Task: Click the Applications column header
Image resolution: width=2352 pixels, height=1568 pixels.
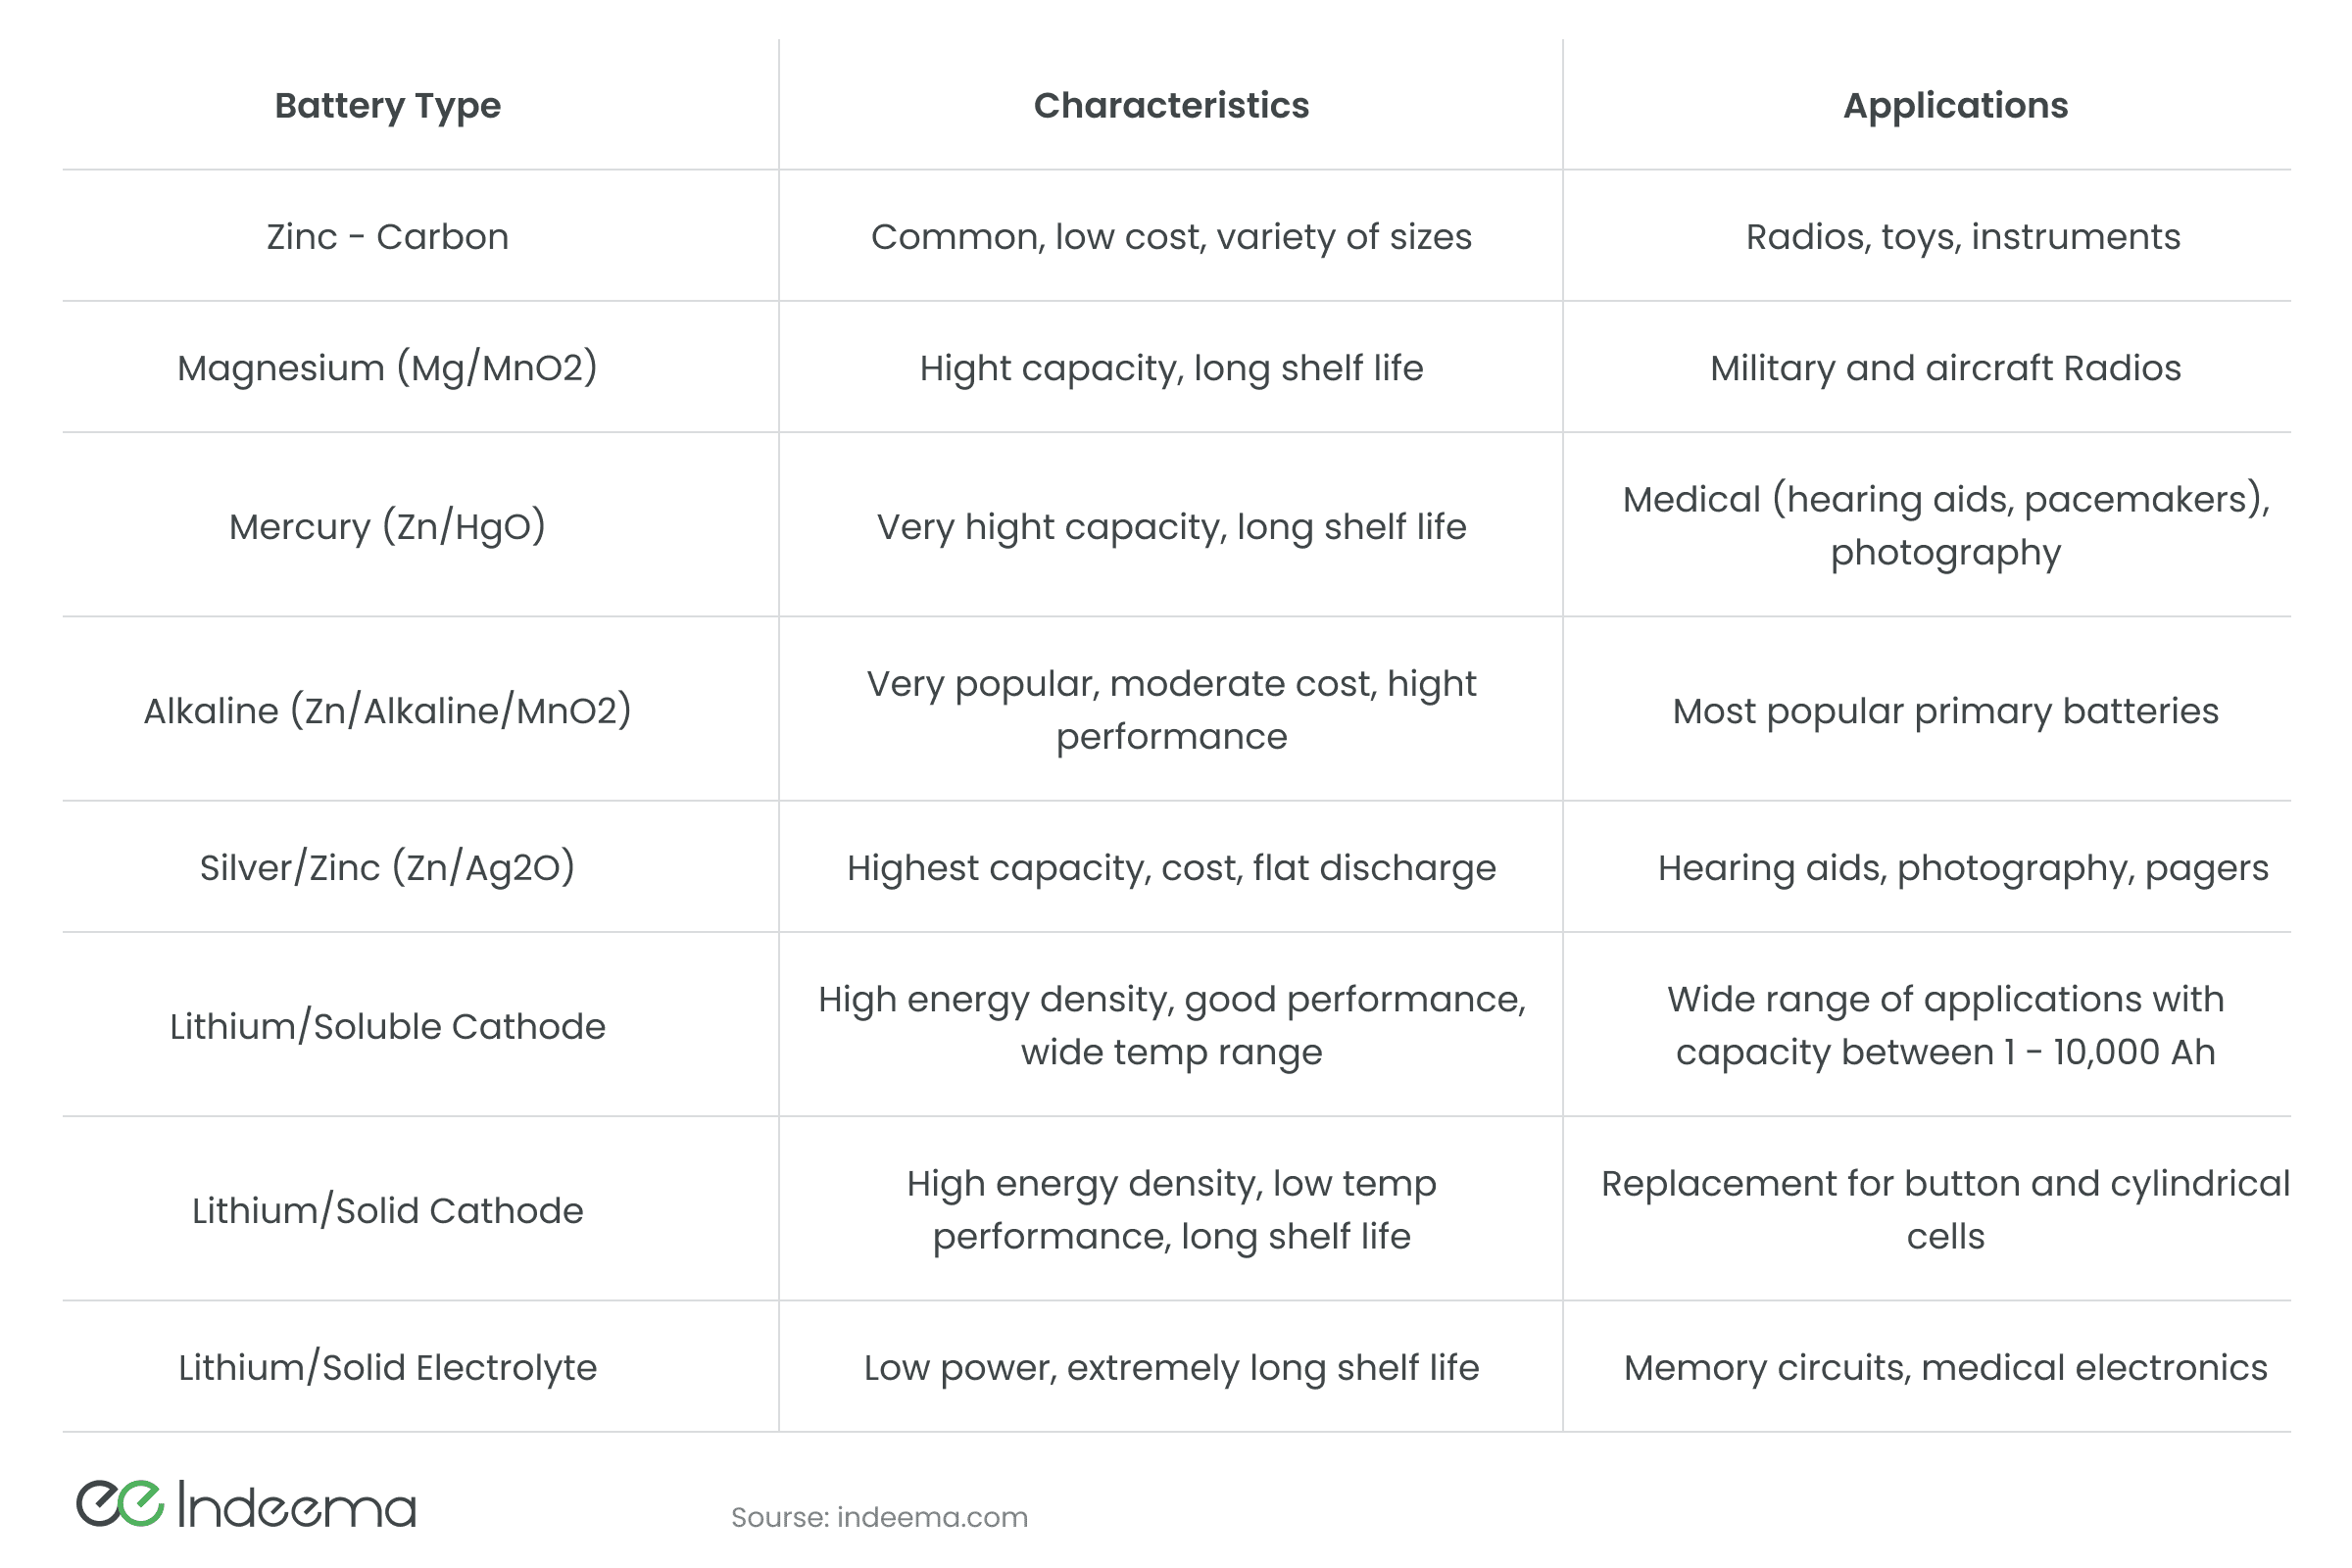Action: pyautogui.click(x=1955, y=105)
